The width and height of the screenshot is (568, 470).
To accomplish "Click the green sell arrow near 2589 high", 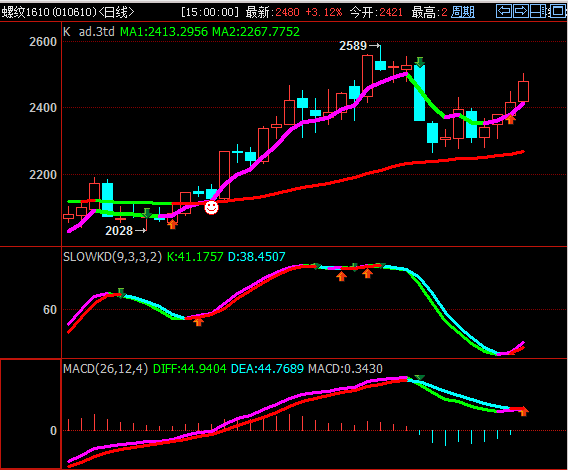I will (419, 62).
